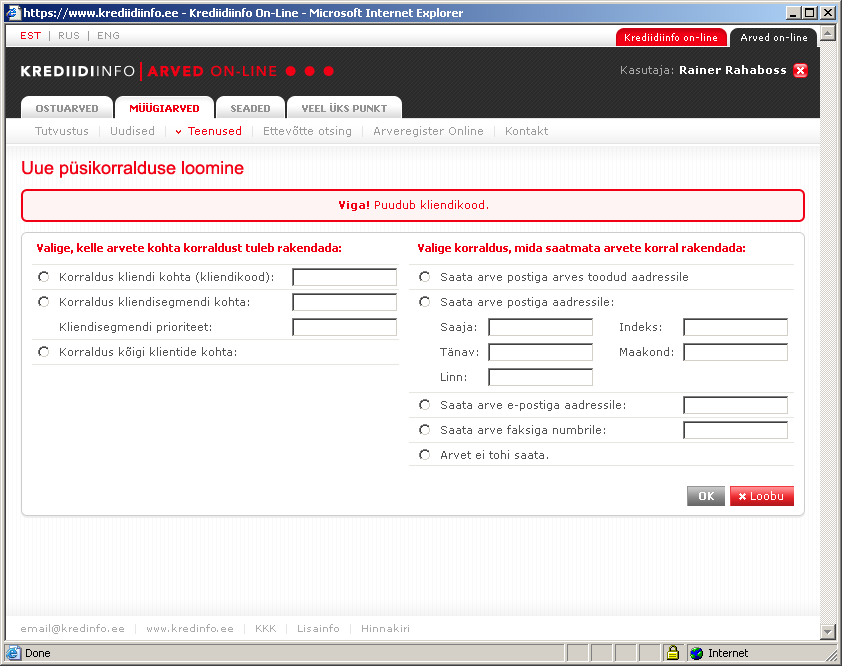
Task: Switch language to ENG
Action: point(108,35)
